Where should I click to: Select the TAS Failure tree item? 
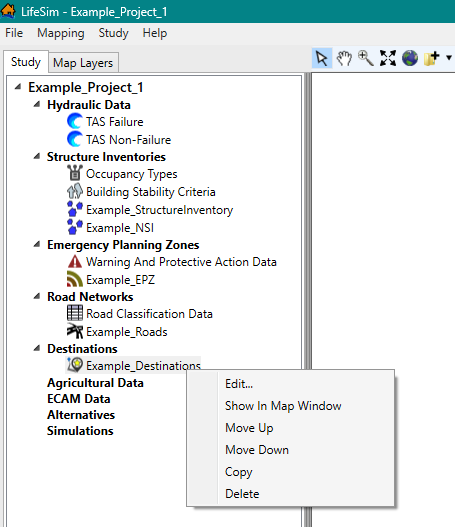(115, 122)
